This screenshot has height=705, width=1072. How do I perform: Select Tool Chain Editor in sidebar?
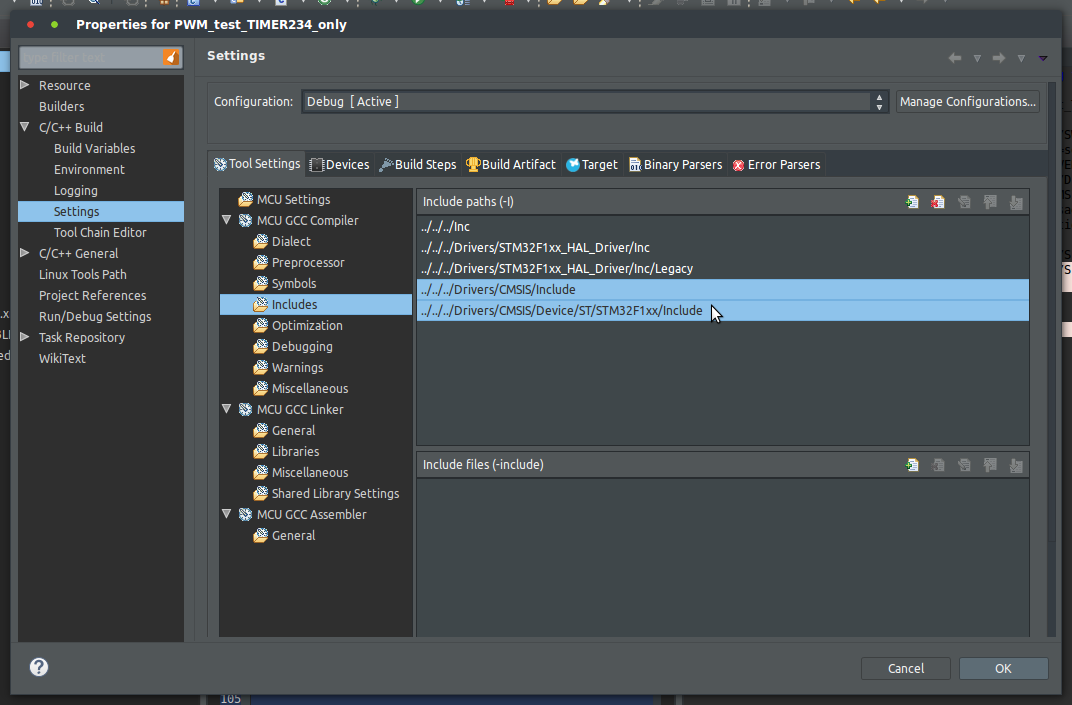point(100,233)
